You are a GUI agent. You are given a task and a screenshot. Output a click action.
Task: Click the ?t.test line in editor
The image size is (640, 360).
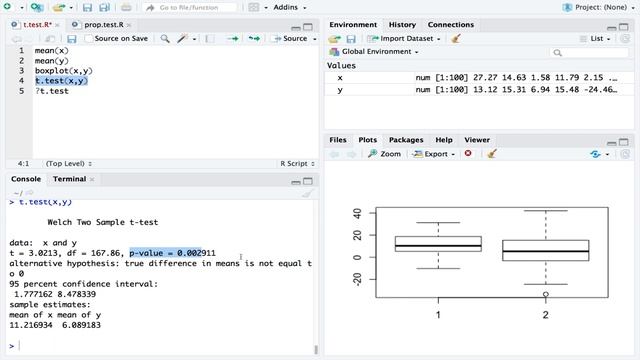(52, 91)
